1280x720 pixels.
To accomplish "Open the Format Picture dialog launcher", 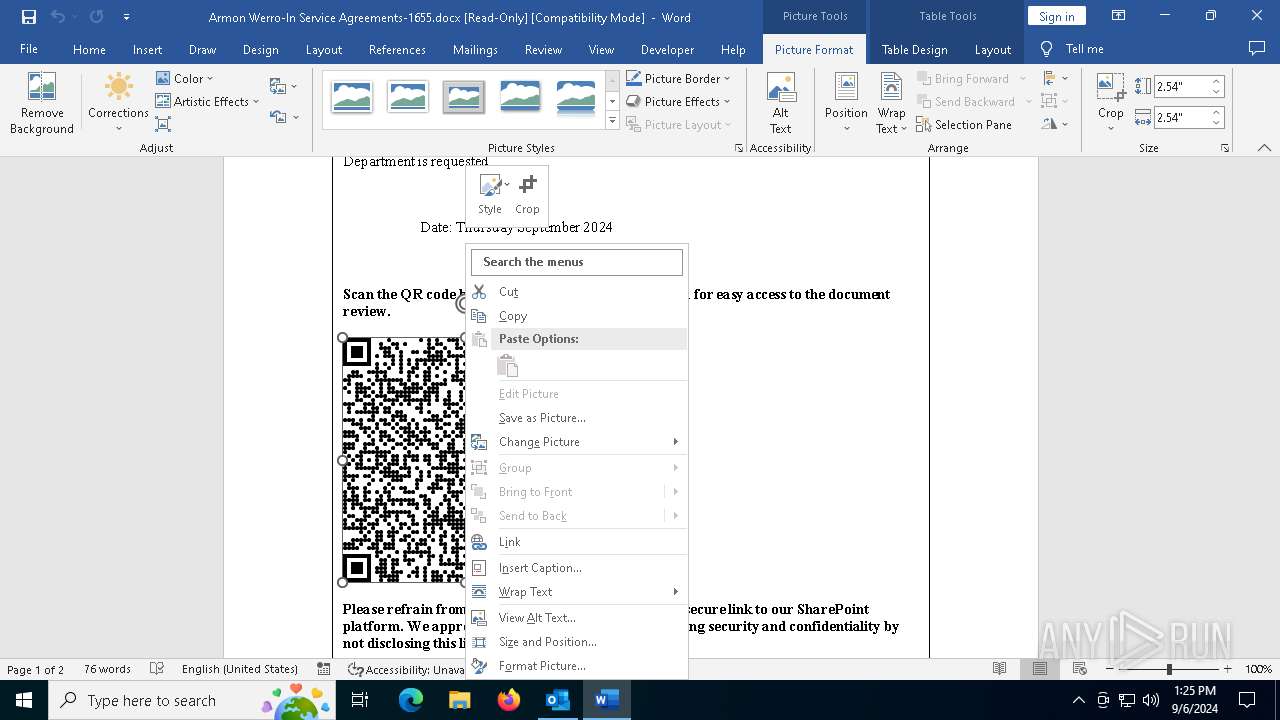I will point(739,148).
